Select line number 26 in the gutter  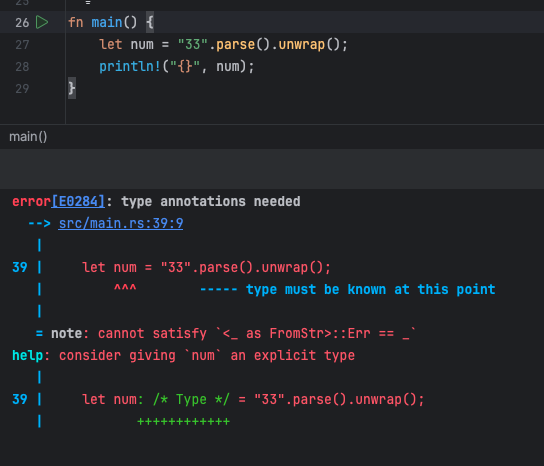[22, 23]
